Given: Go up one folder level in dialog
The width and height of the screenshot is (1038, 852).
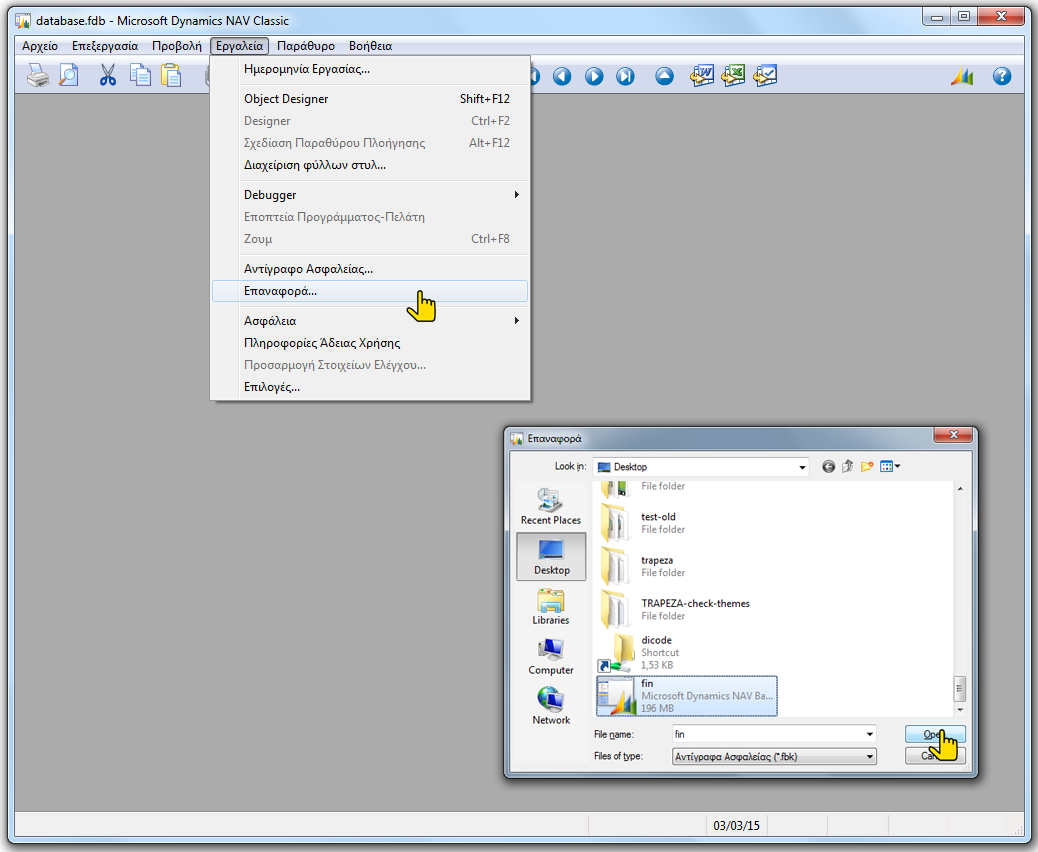Looking at the screenshot, I should (x=847, y=467).
